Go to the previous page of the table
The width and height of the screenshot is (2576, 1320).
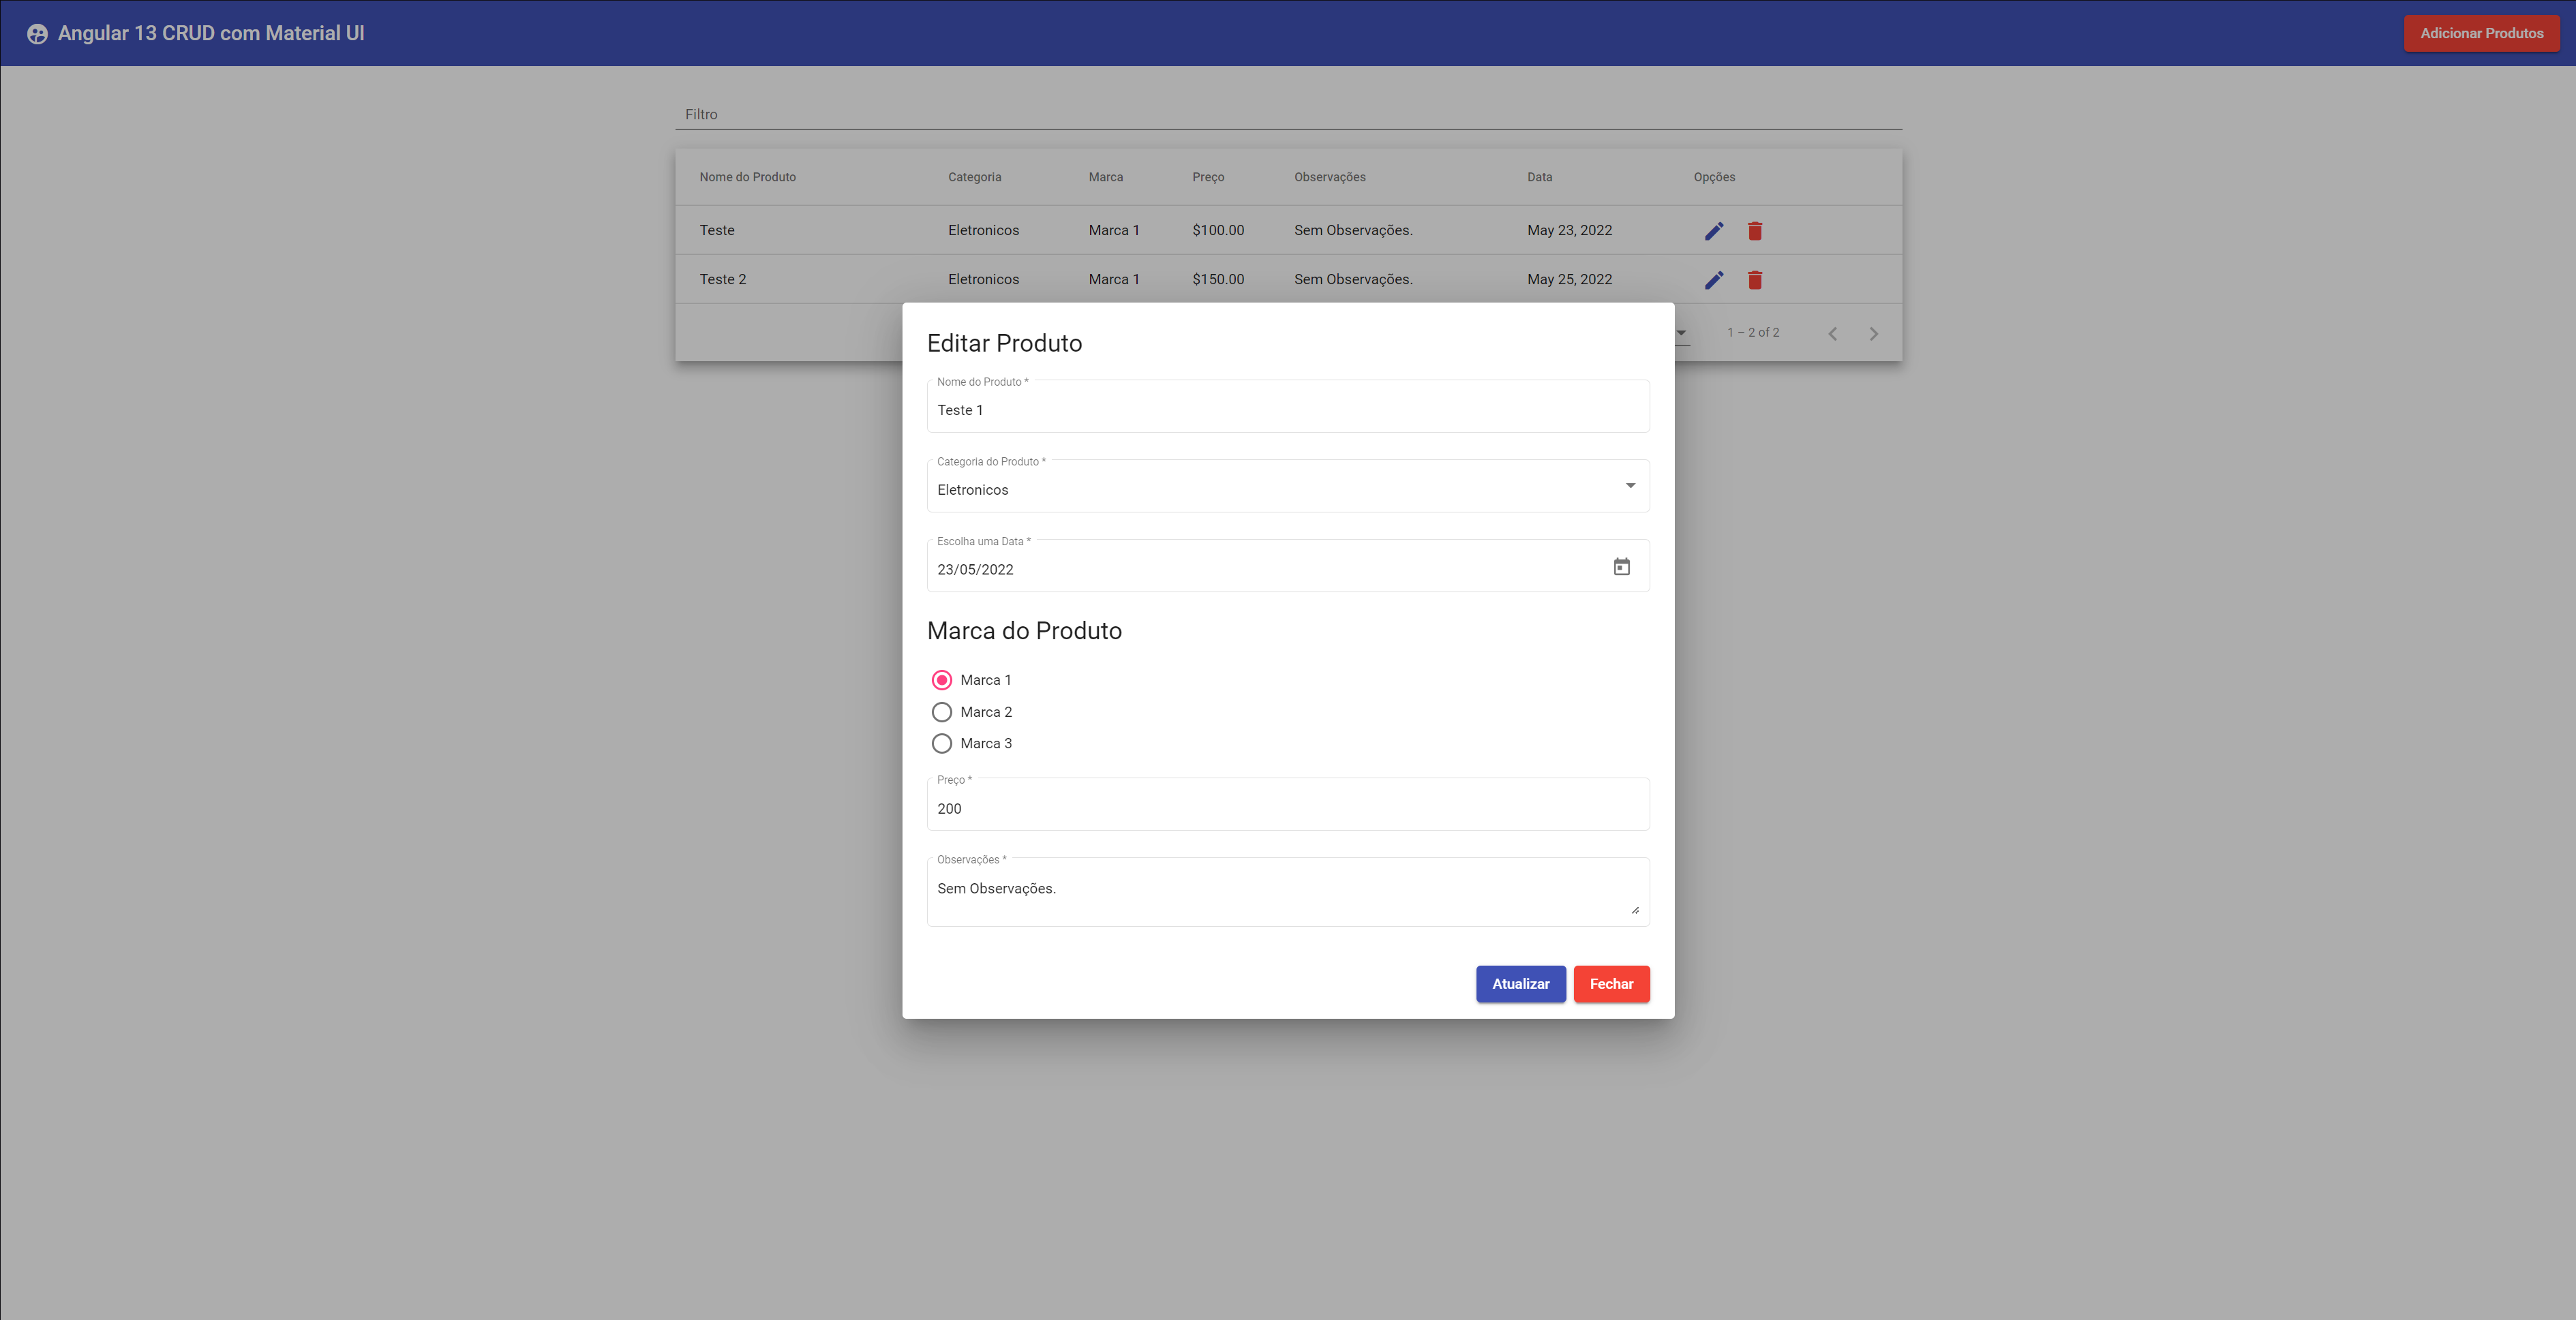coord(1832,334)
